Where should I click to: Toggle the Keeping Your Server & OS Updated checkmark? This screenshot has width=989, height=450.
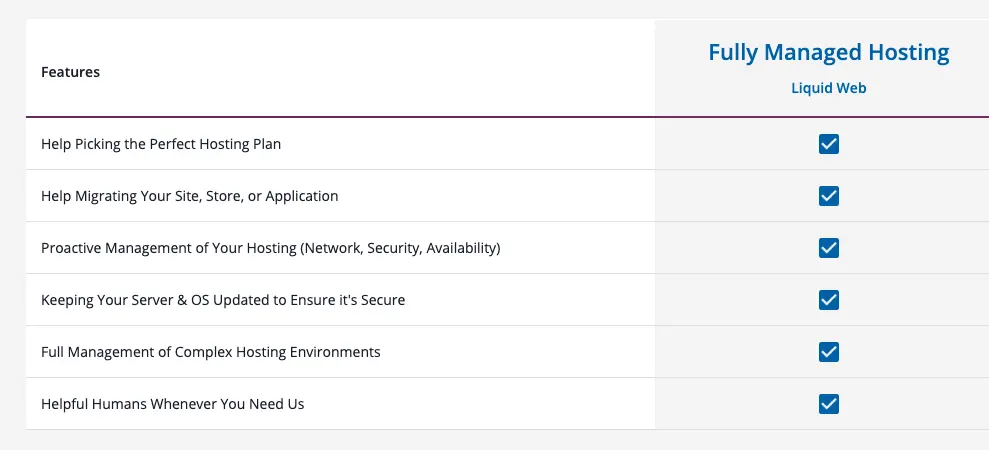click(x=829, y=300)
